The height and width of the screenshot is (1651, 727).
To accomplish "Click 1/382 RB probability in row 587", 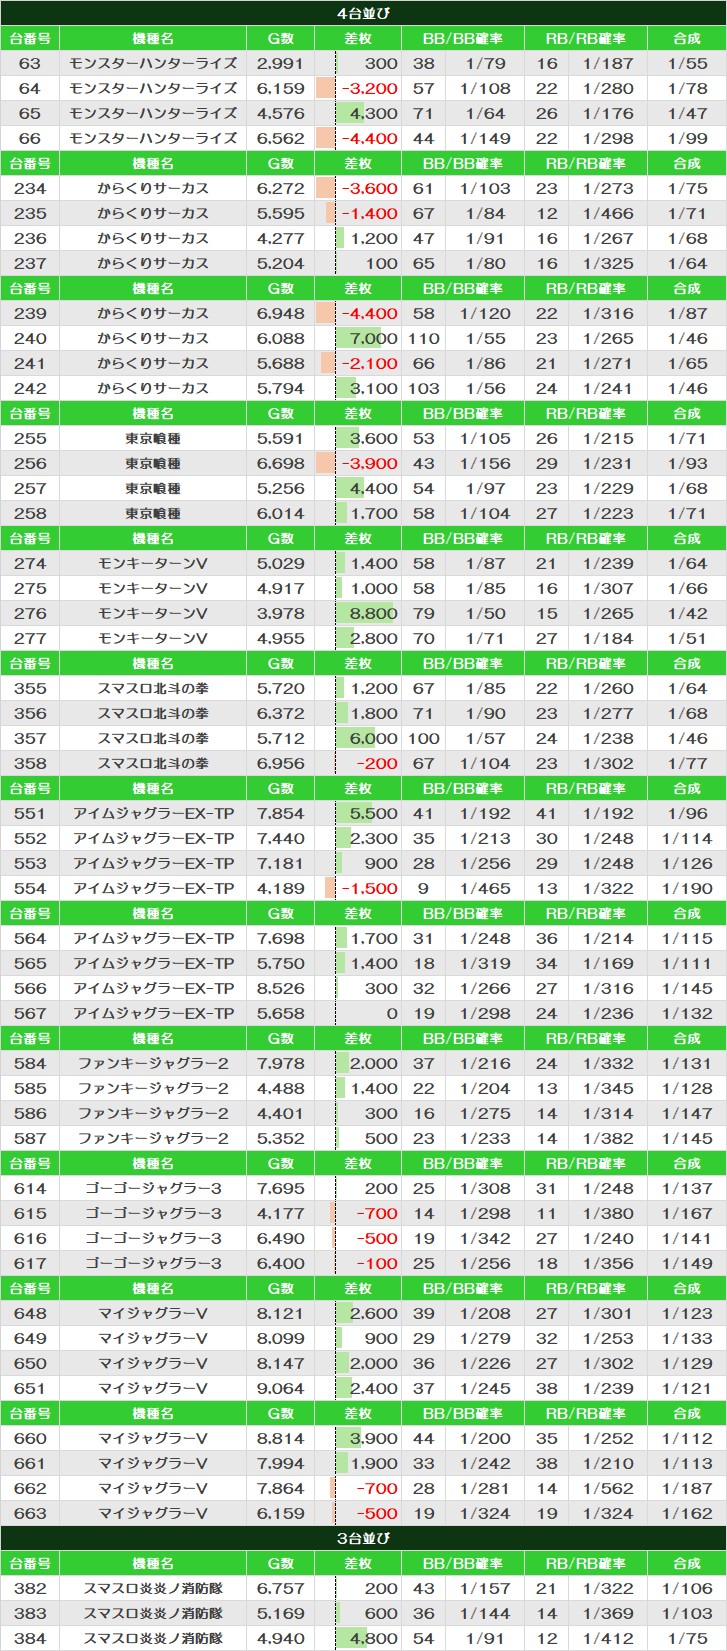I will (608, 1138).
